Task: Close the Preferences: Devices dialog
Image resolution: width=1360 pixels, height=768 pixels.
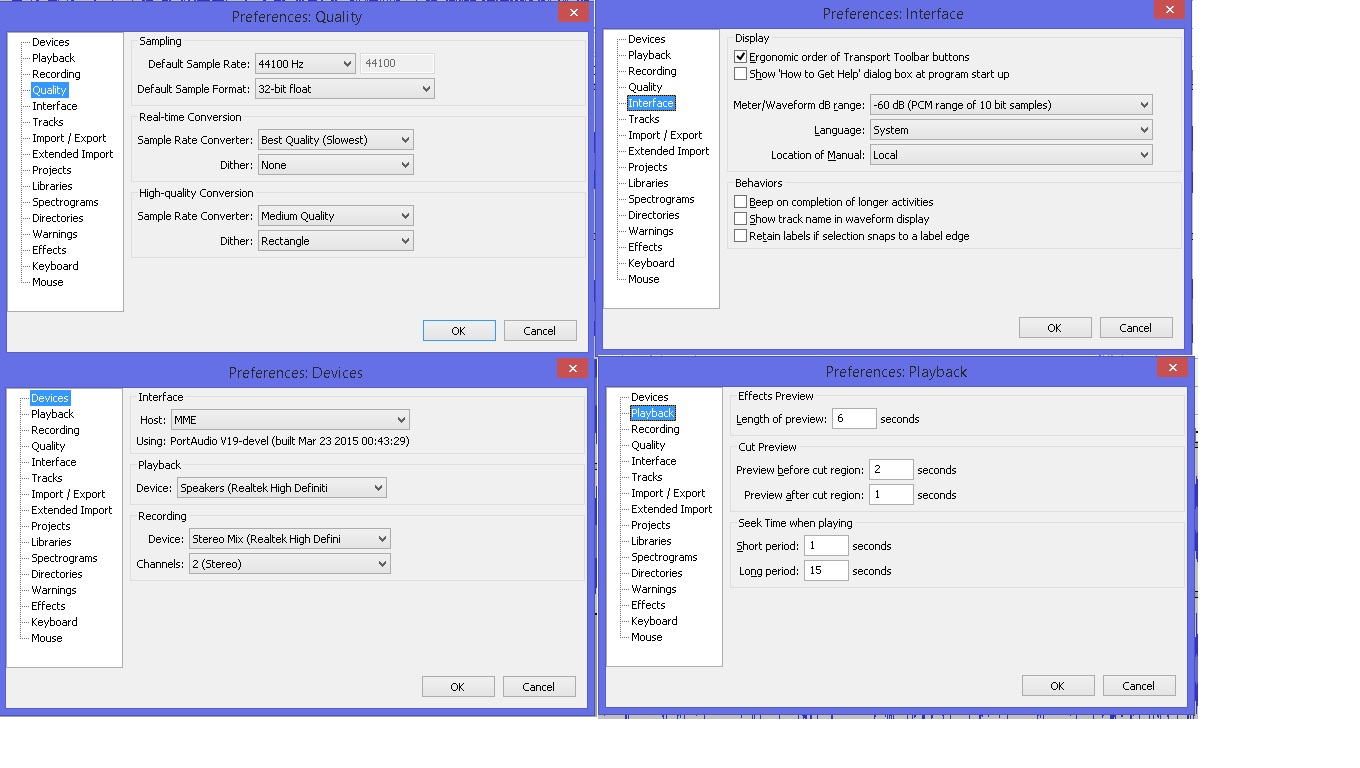Action: click(572, 369)
